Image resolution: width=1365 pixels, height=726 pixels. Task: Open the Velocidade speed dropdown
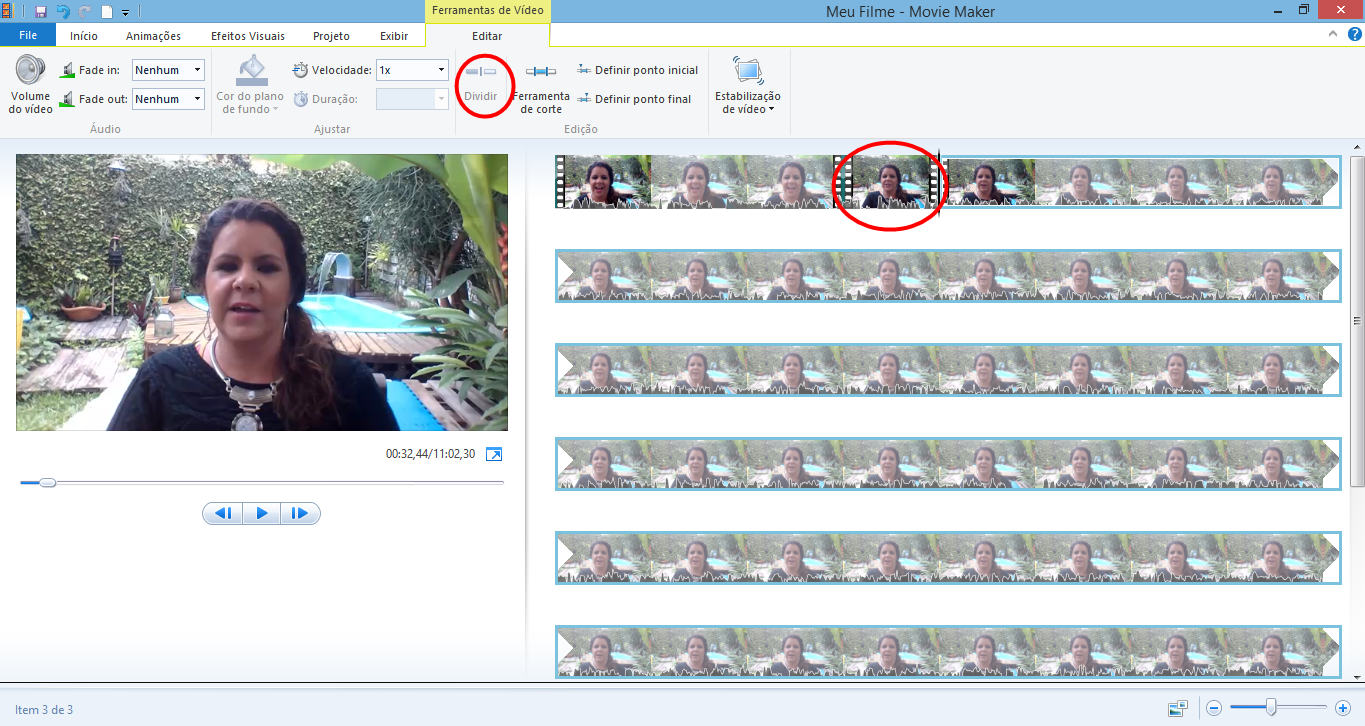[440, 69]
